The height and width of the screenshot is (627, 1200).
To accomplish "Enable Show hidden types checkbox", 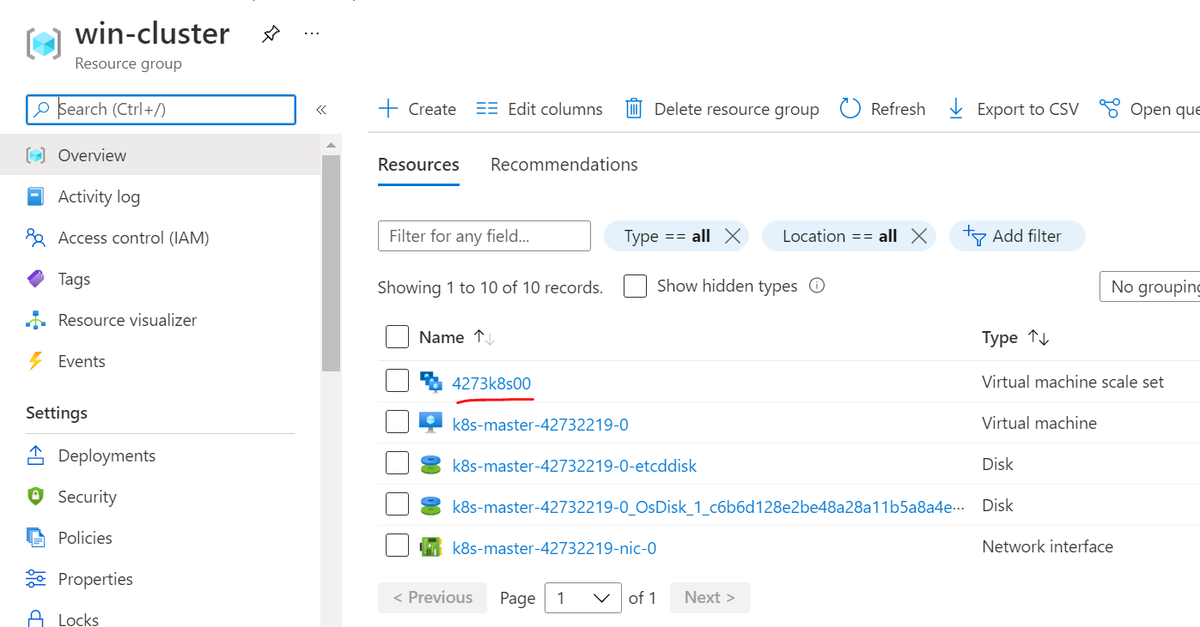I will coord(635,287).
